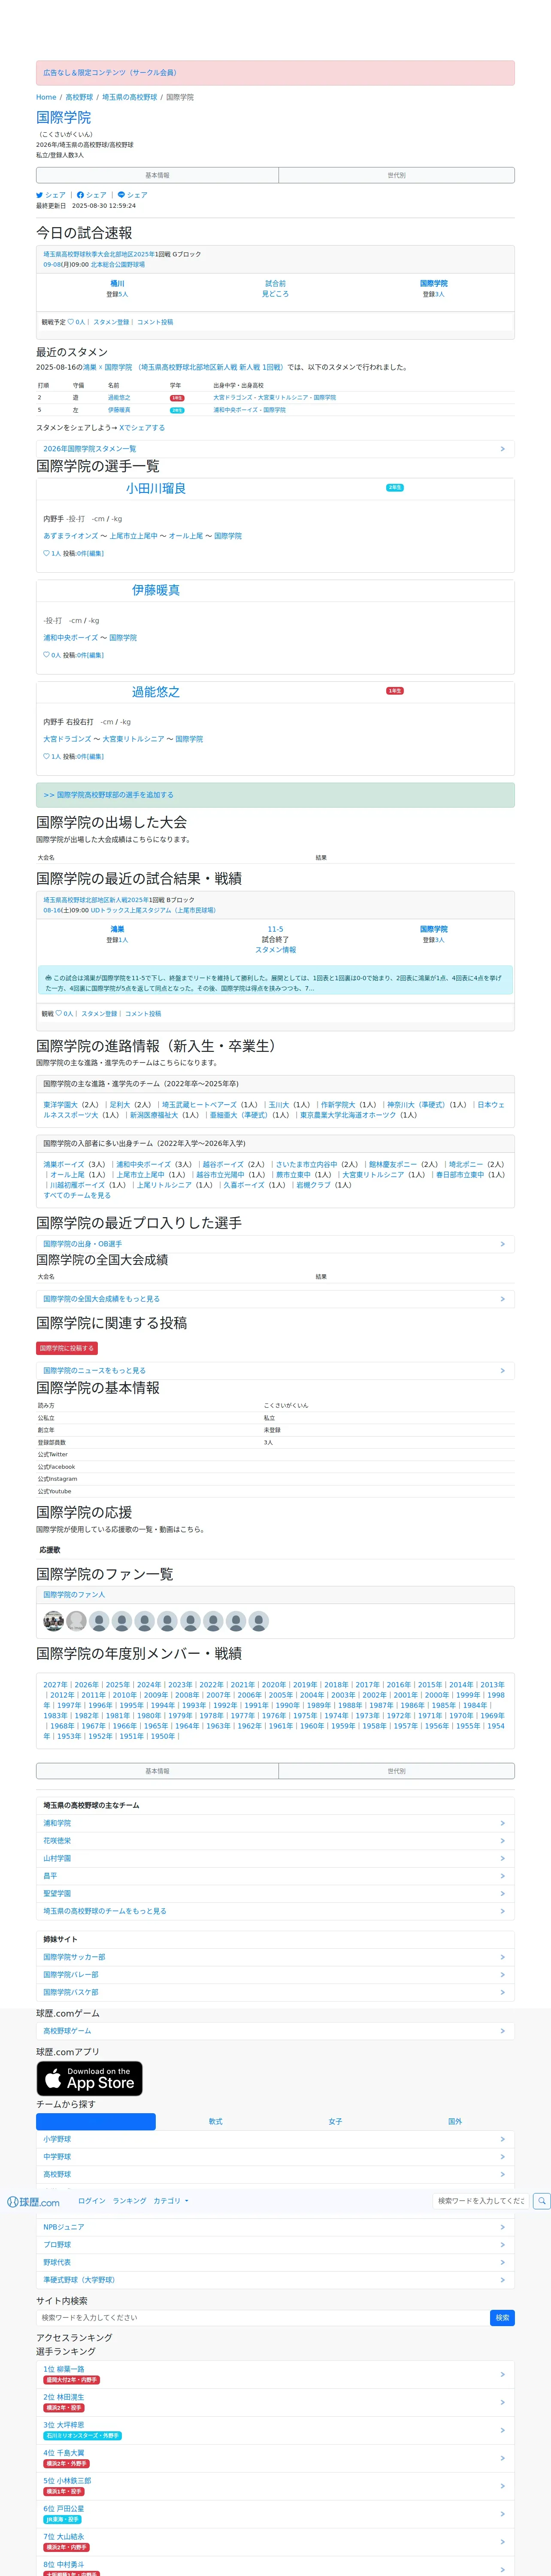Image resolution: width=551 pixels, height=2576 pixels.
Task: Open the 世代別 tab above the share links
Action: pos(396,175)
